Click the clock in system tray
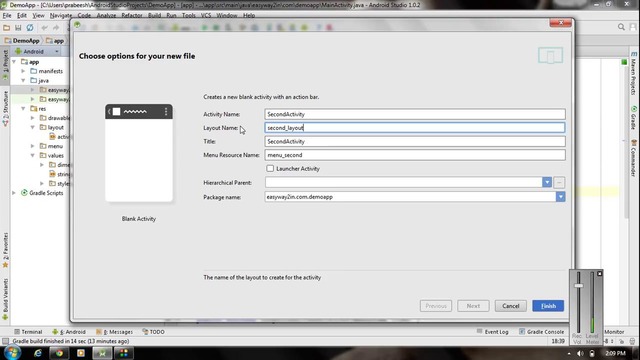 pyautogui.click(x=615, y=353)
